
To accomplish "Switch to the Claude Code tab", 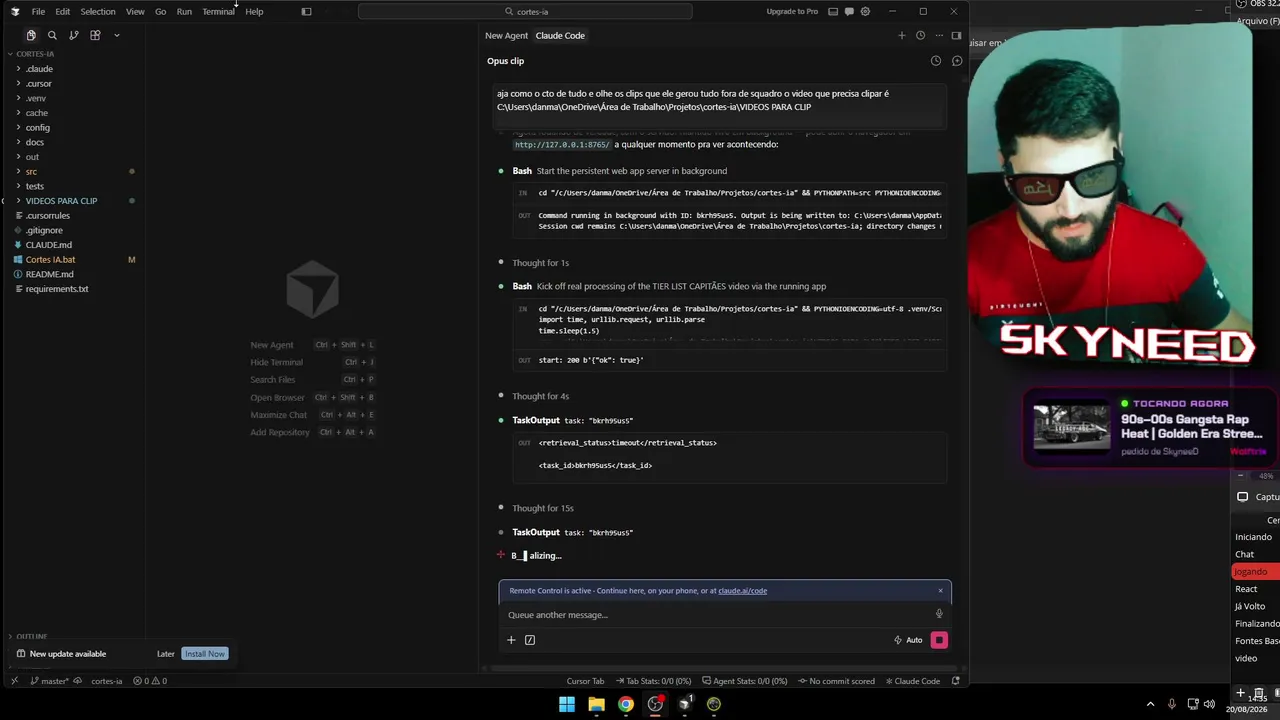I will (560, 35).
